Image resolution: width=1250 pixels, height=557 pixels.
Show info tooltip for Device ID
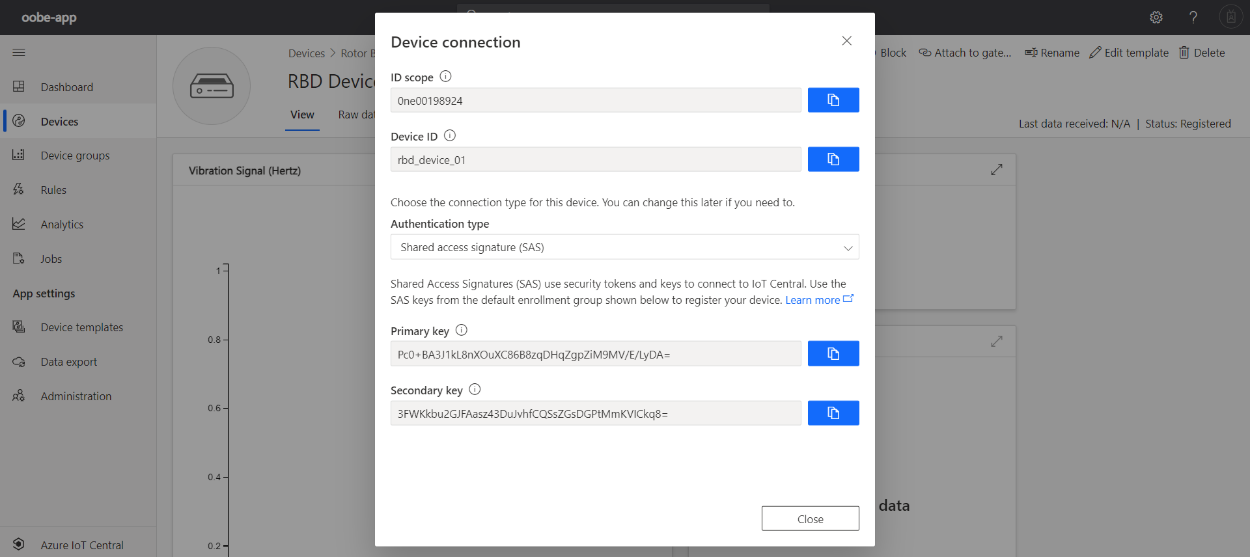(x=450, y=135)
